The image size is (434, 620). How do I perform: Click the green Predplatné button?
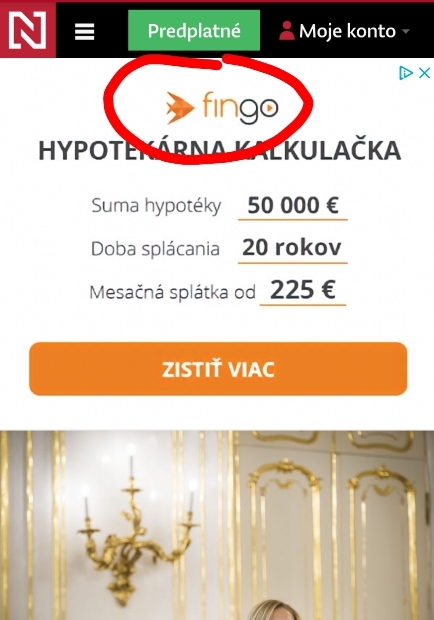194,30
